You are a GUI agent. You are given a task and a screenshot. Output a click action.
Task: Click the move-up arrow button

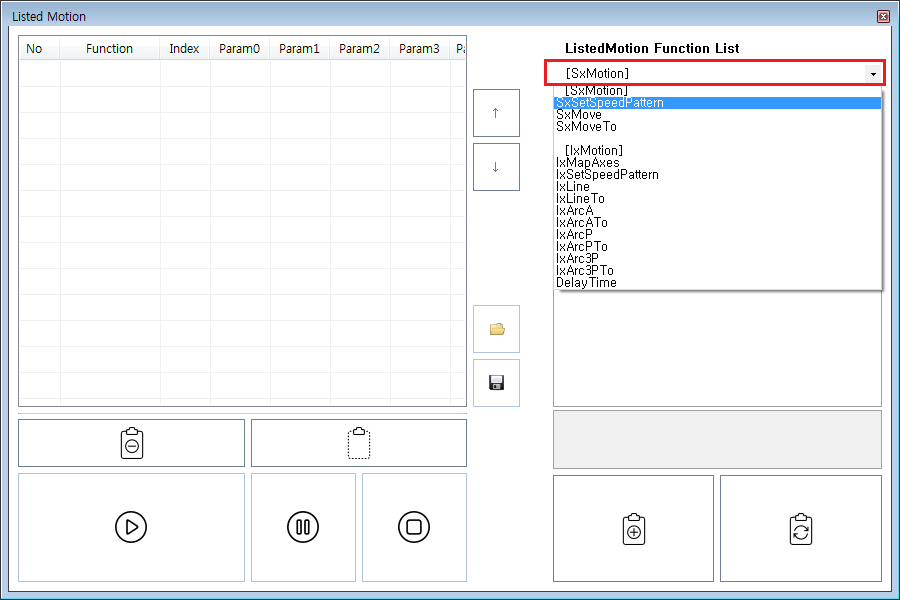click(496, 113)
